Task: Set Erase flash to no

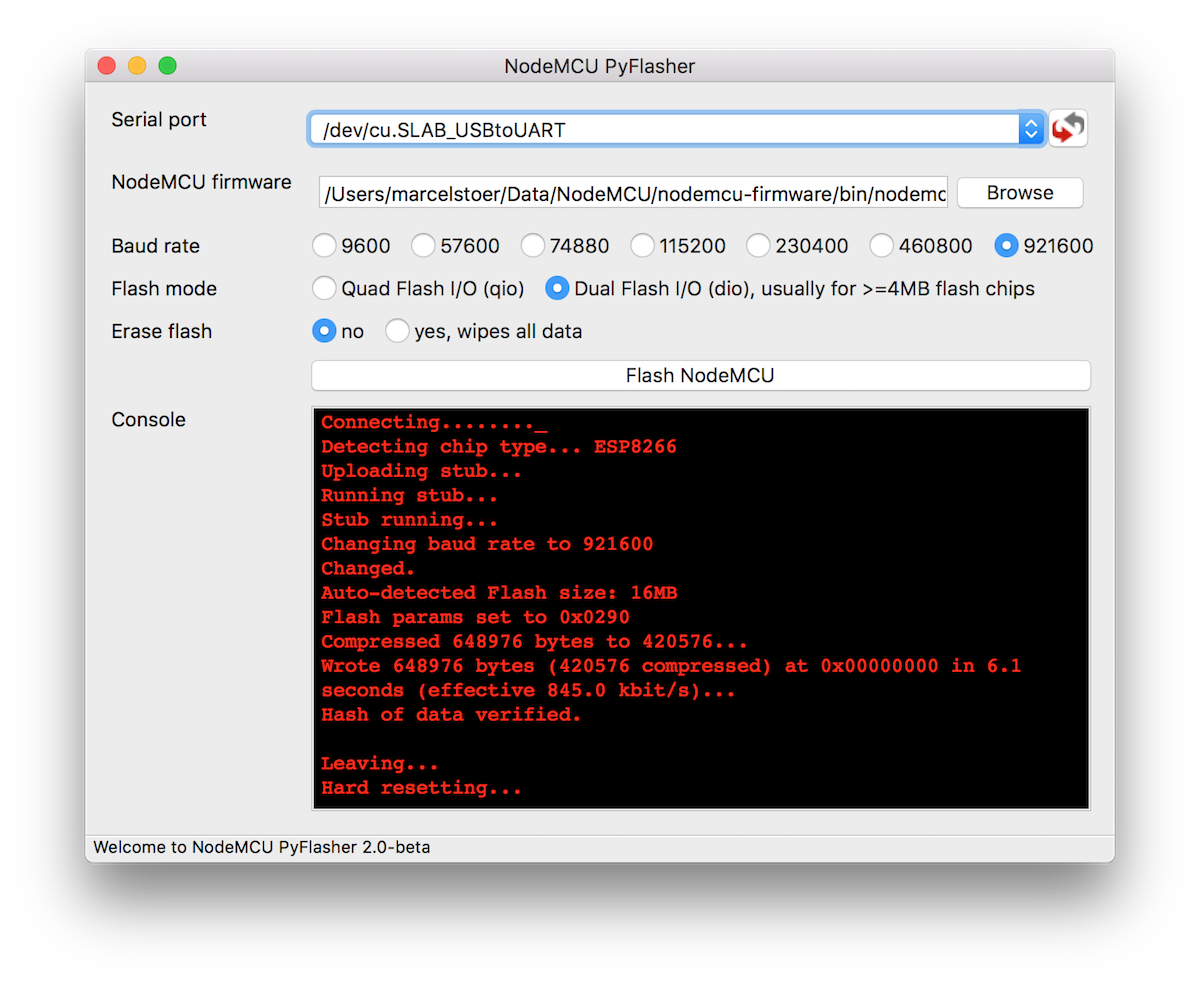Action: click(325, 331)
